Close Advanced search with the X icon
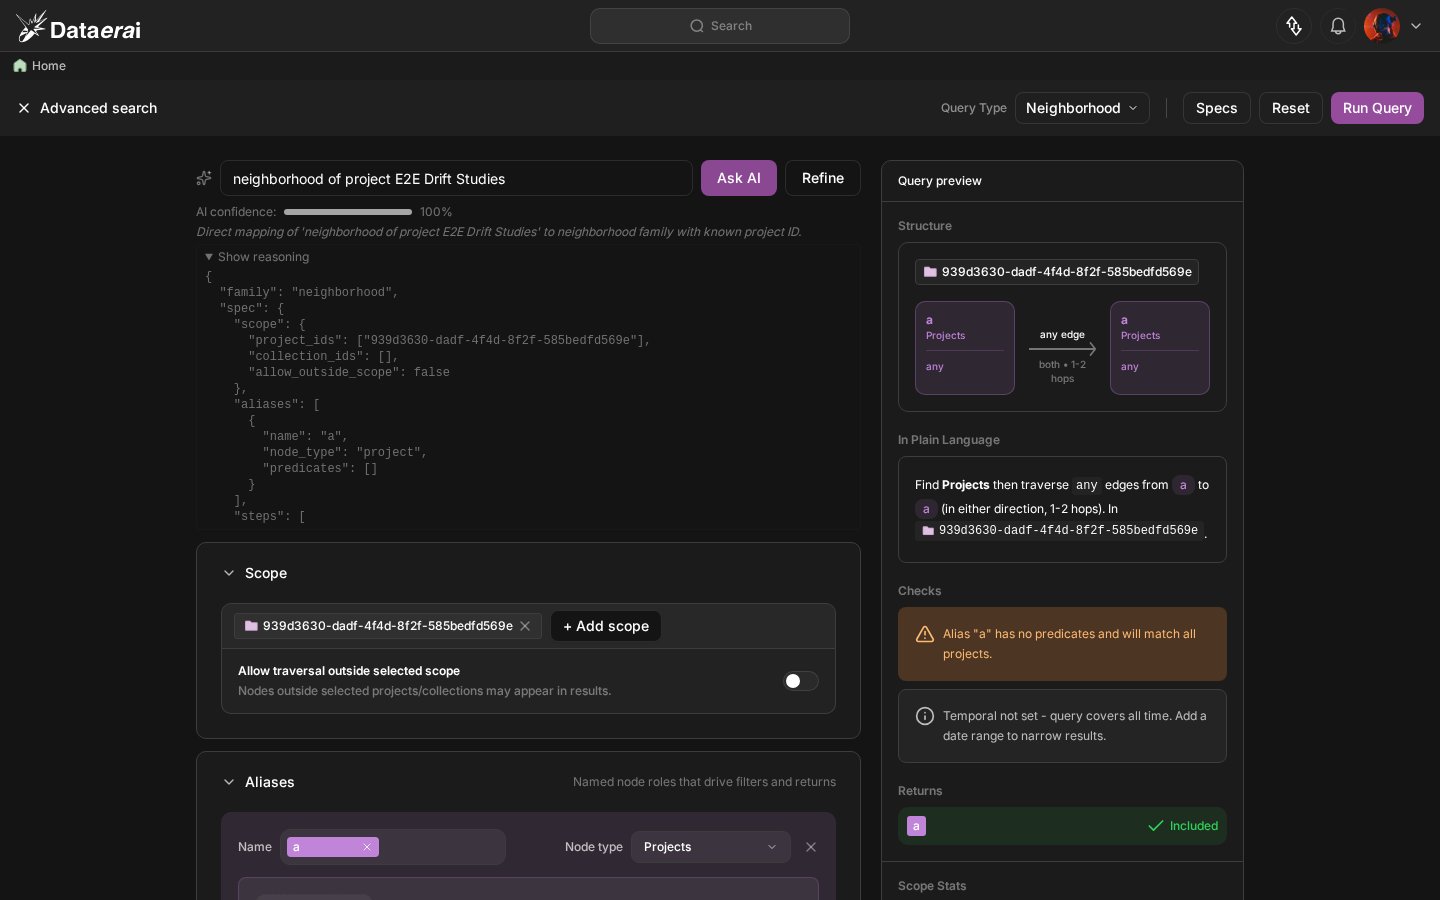This screenshot has width=1440, height=900. coord(24,108)
